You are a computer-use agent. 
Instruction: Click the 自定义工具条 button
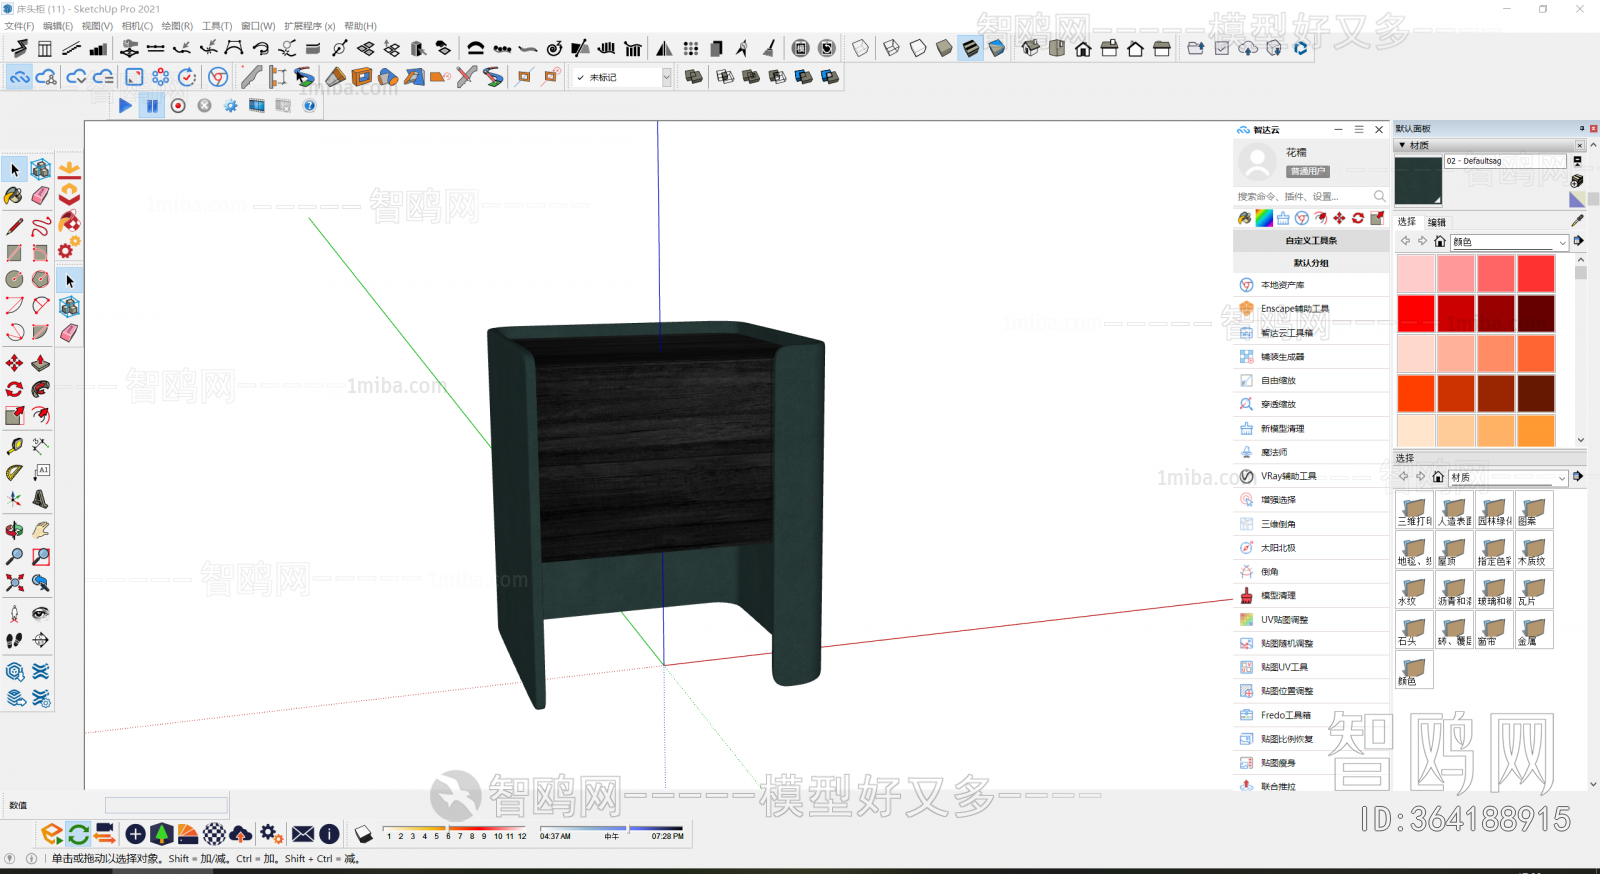tap(1311, 241)
